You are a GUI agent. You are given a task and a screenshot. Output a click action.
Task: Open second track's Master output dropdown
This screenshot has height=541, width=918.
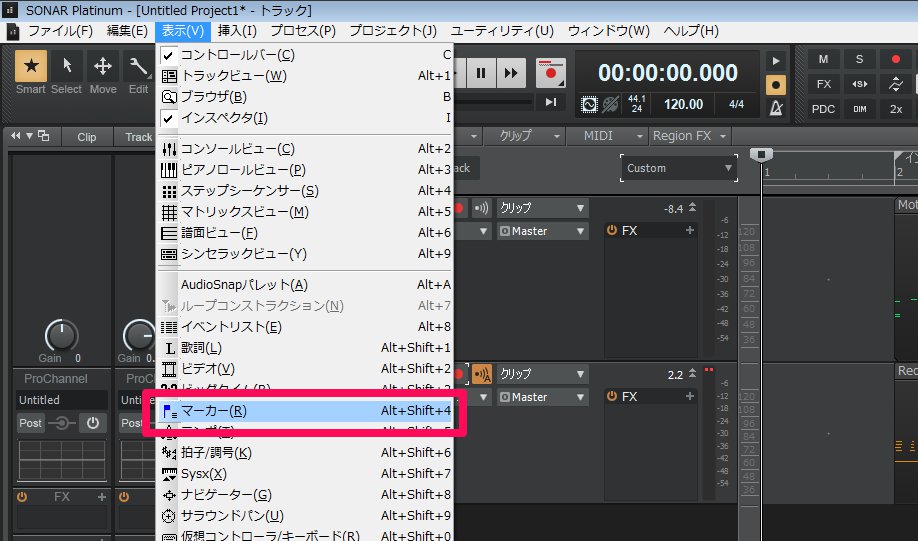[x=542, y=397]
